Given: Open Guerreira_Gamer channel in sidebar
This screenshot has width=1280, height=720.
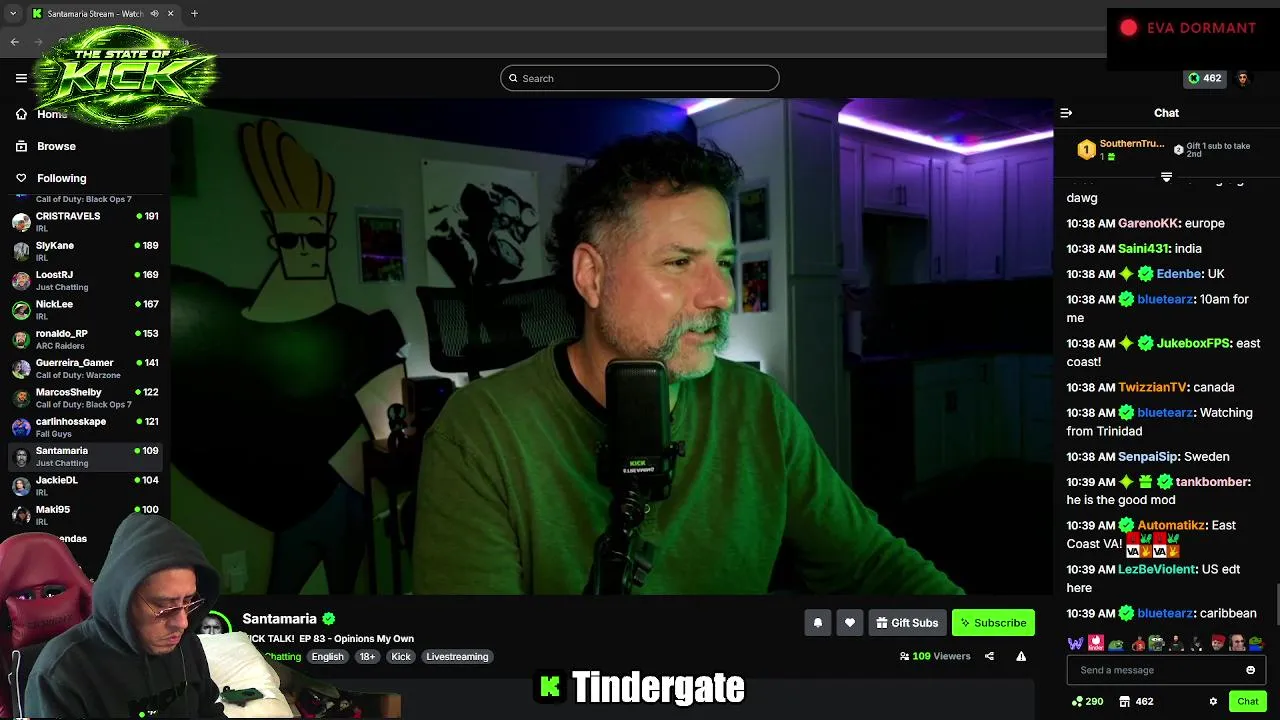Looking at the screenshot, I should point(85,368).
